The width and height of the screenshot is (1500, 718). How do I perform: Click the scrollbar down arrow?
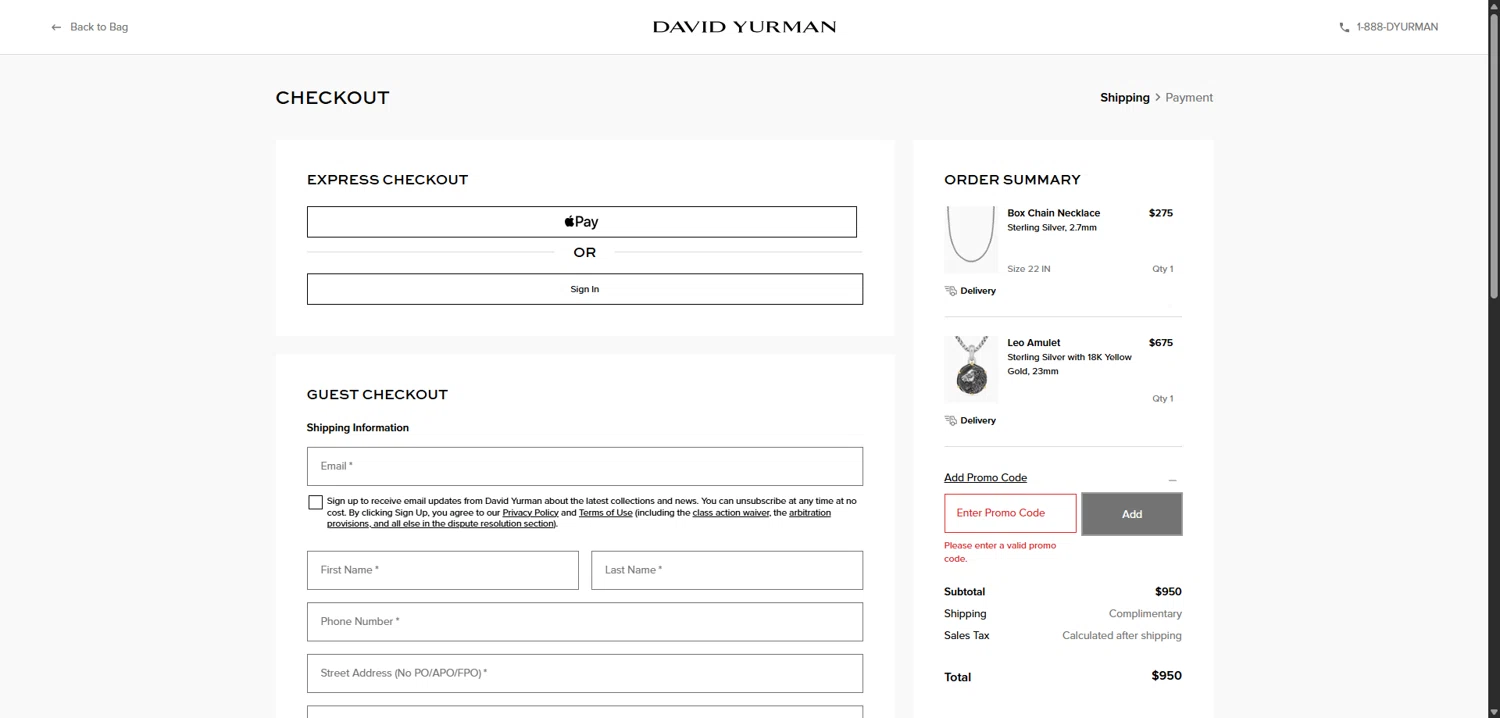(1493, 711)
